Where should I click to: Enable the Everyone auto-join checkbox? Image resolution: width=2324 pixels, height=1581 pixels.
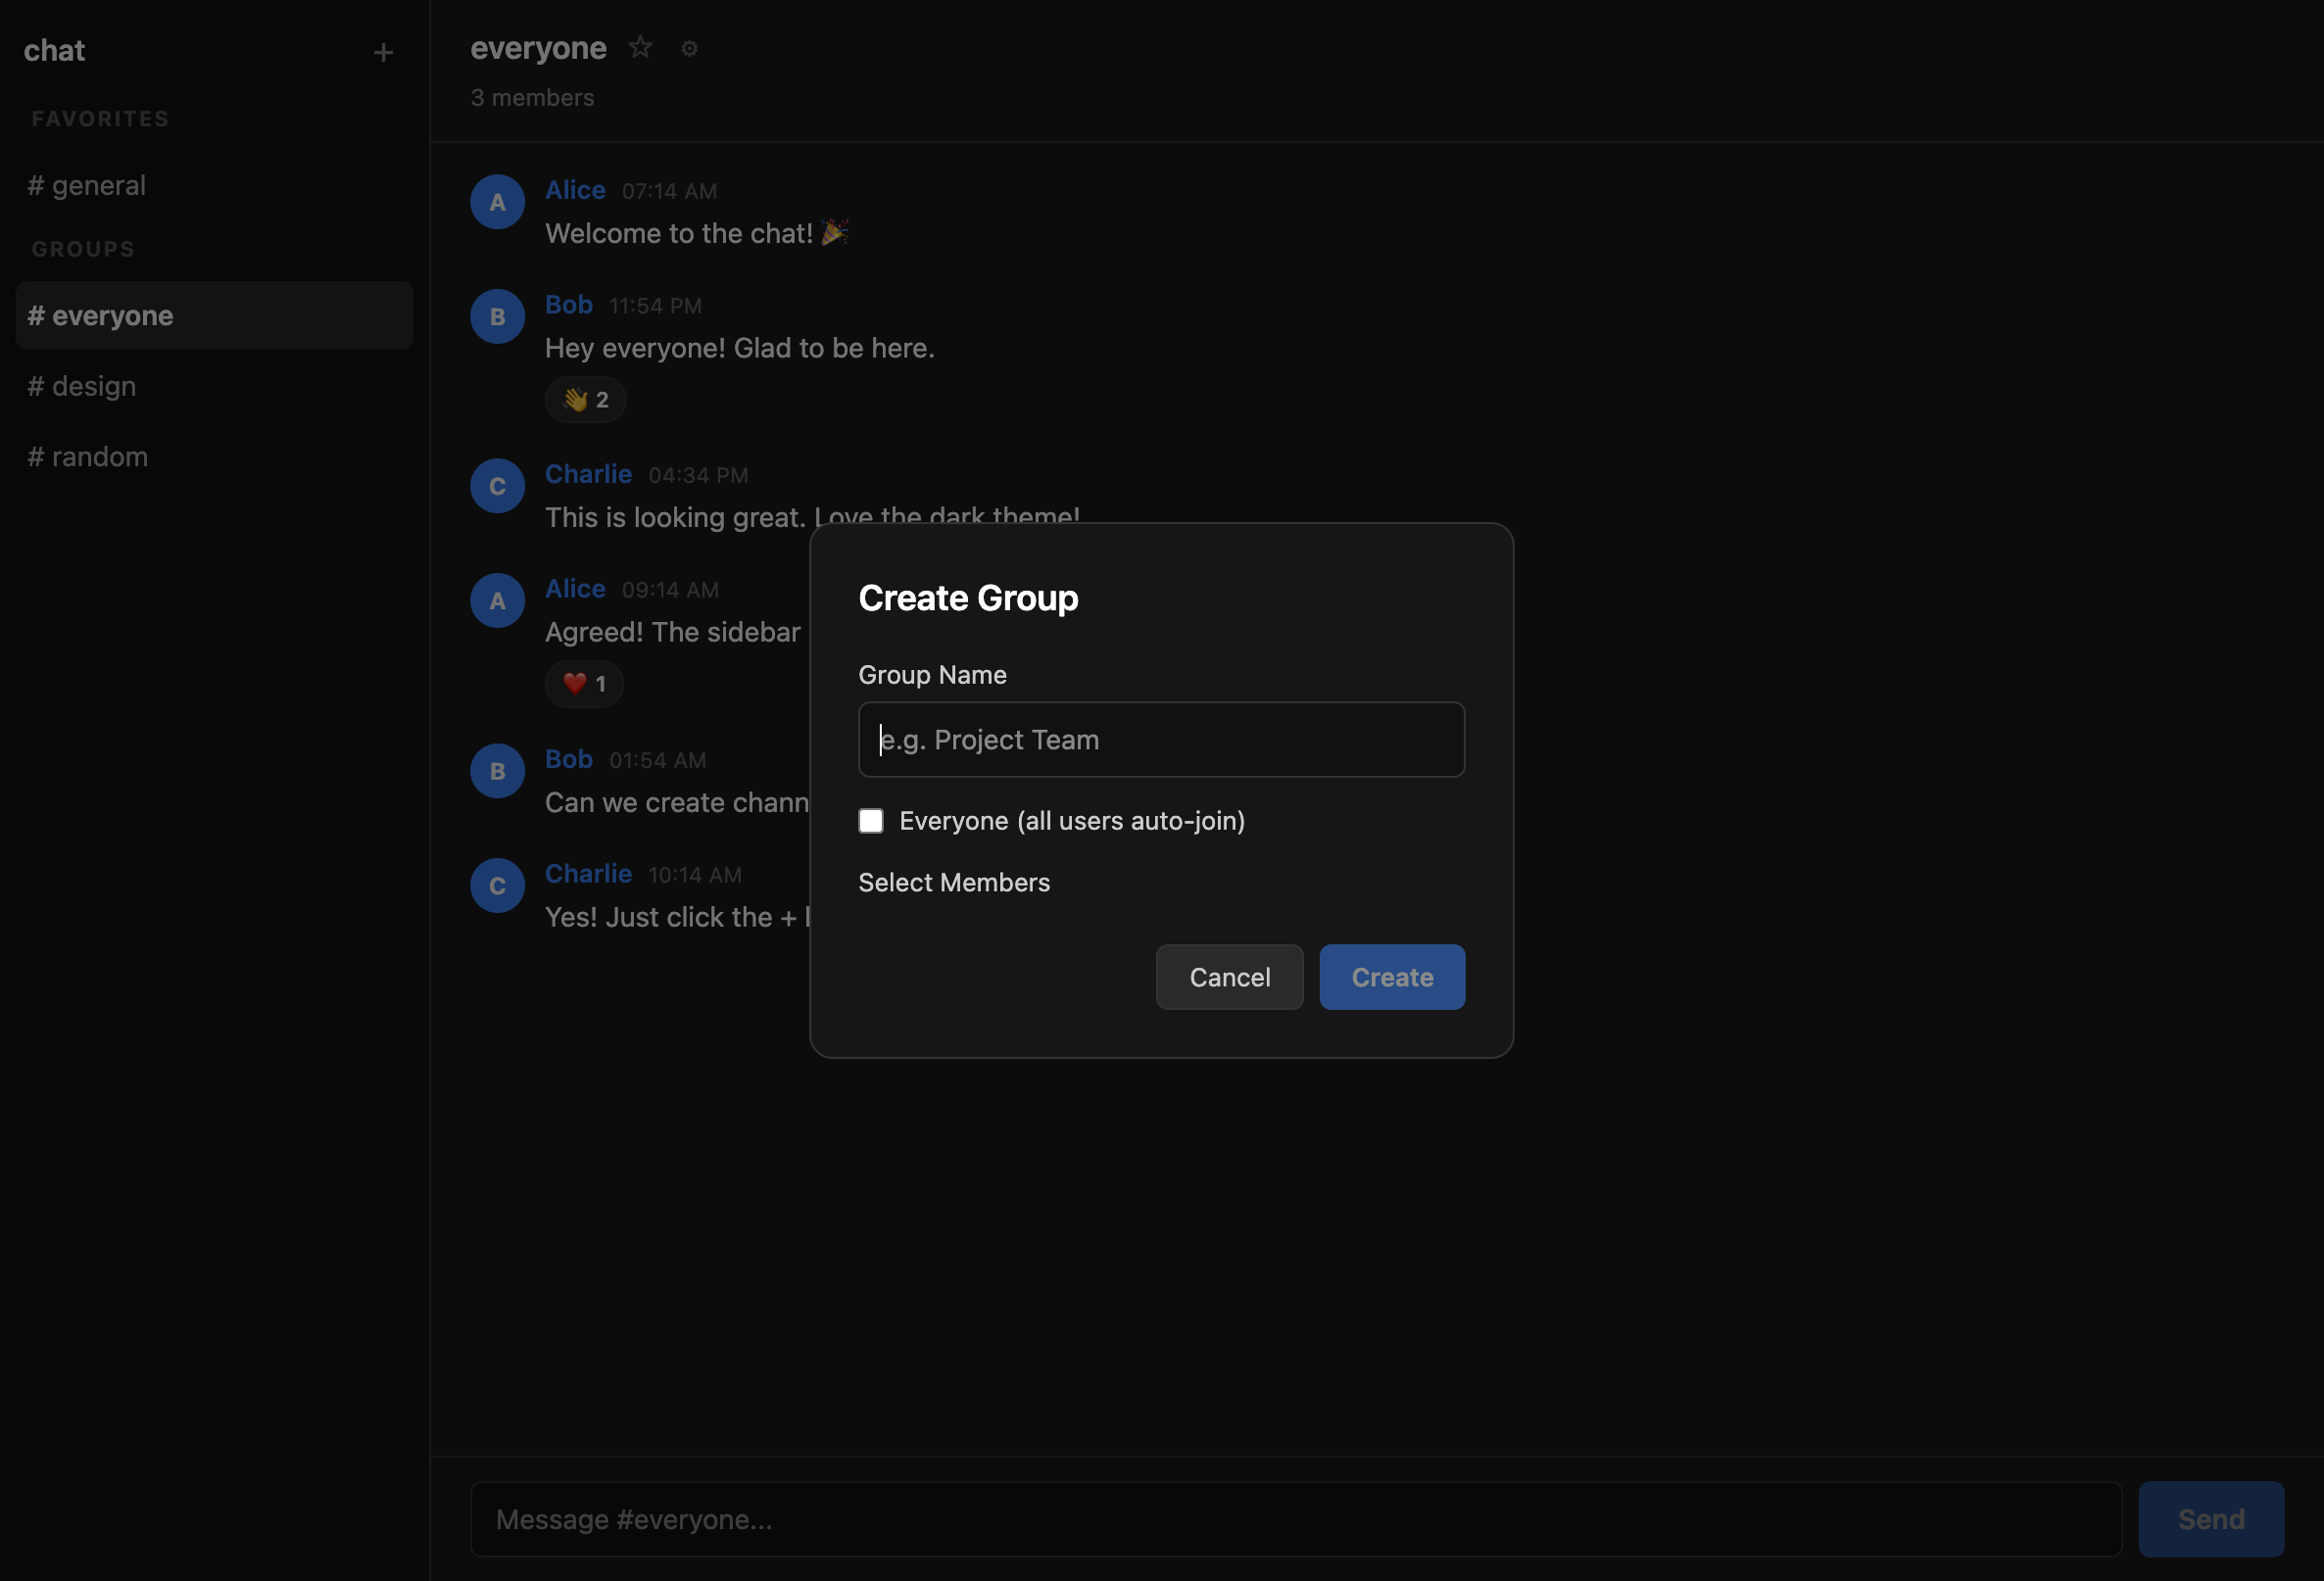pyautogui.click(x=871, y=820)
